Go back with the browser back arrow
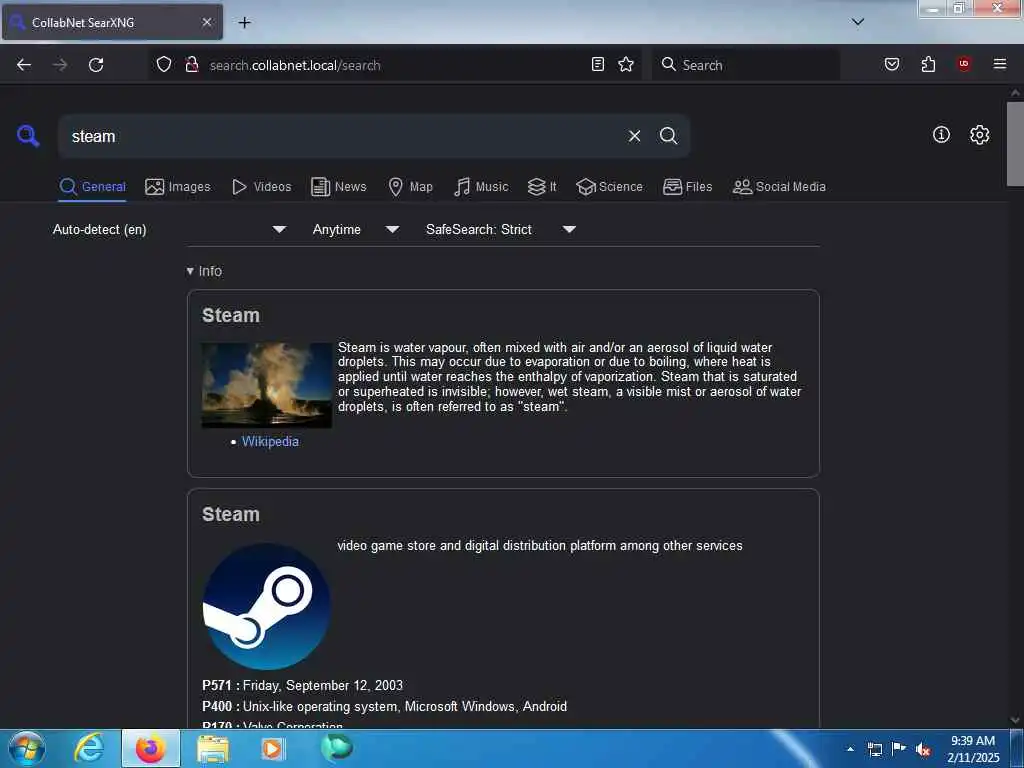Viewport: 1024px width, 768px height. tap(24, 65)
